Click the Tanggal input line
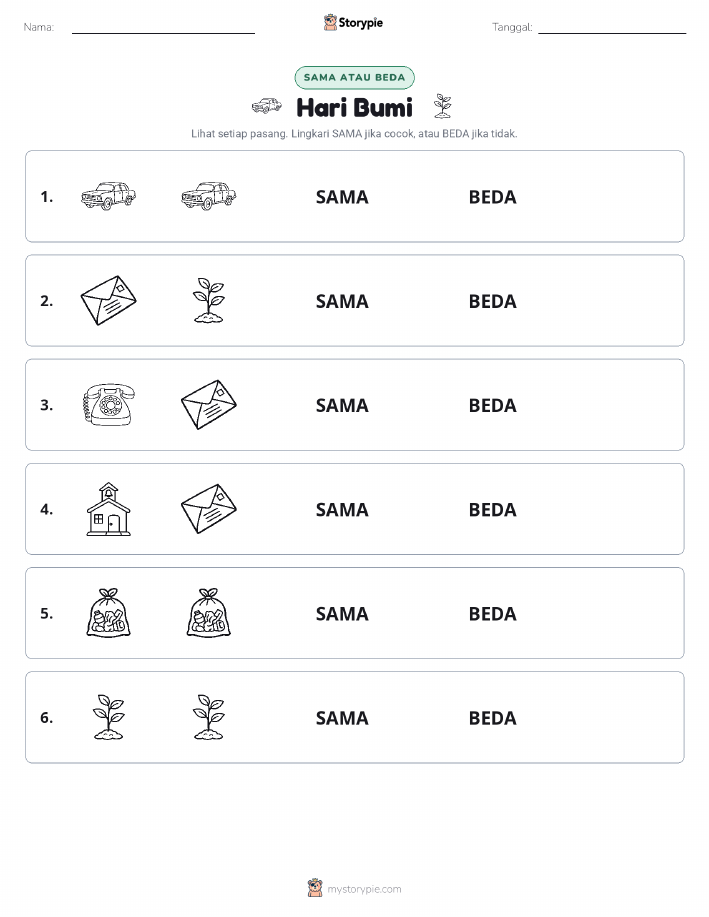 click(612, 28)
